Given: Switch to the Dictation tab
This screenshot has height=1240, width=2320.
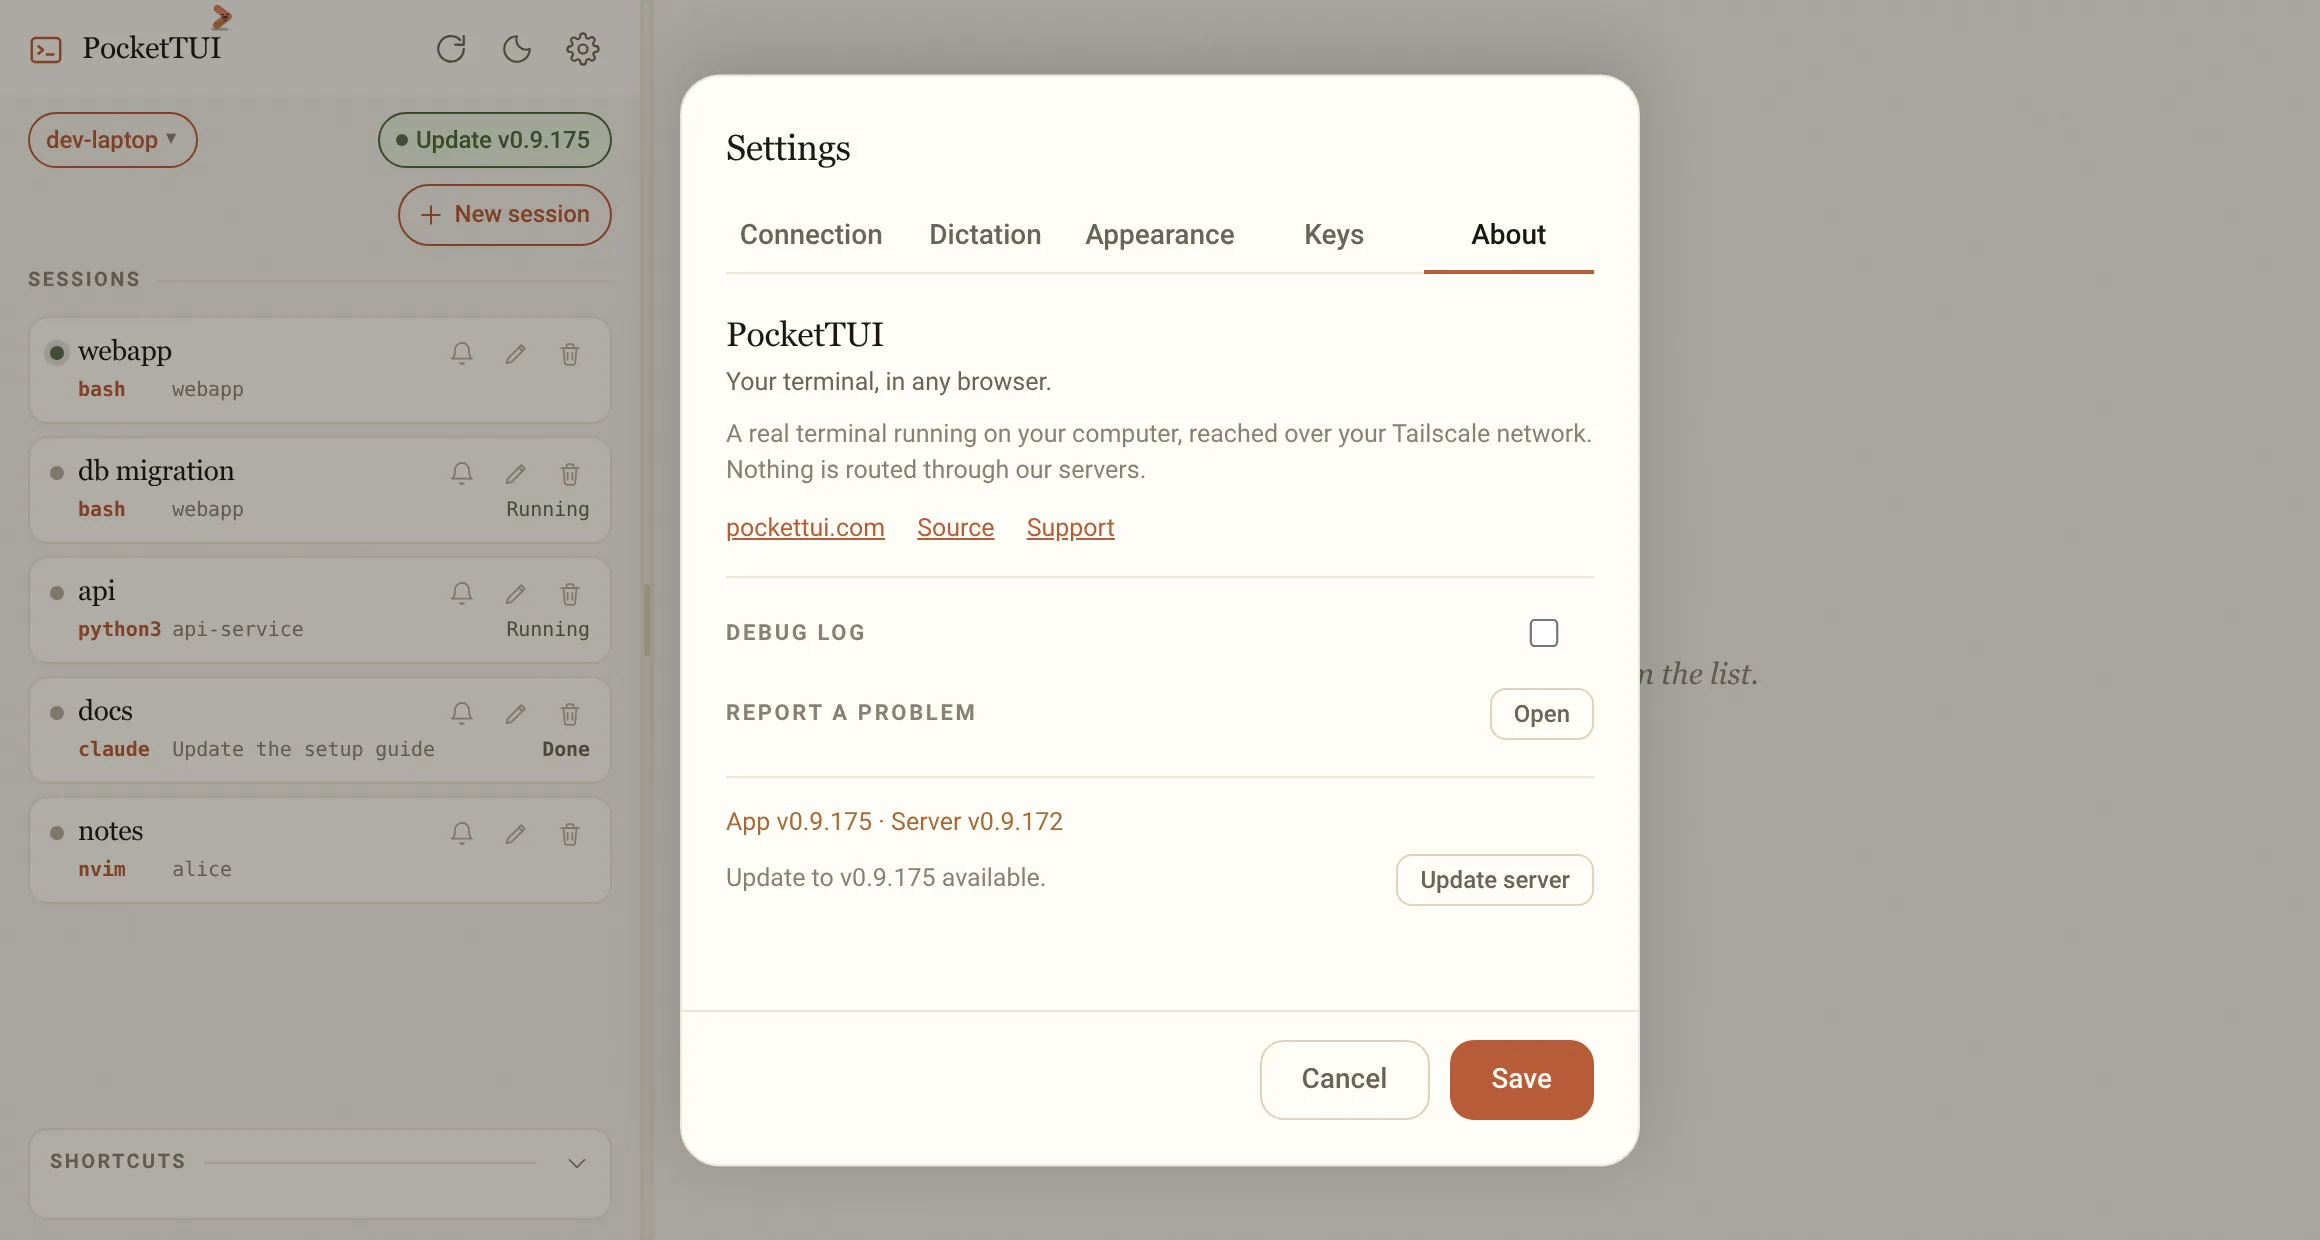Looking at the screenshot, I should click(x=985, y=235).
